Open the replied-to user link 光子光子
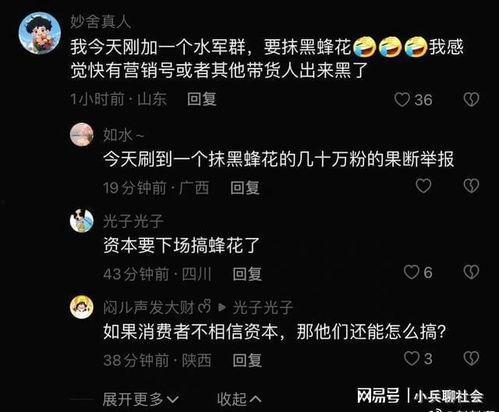The image size is (499, 412). click(263, 307)
